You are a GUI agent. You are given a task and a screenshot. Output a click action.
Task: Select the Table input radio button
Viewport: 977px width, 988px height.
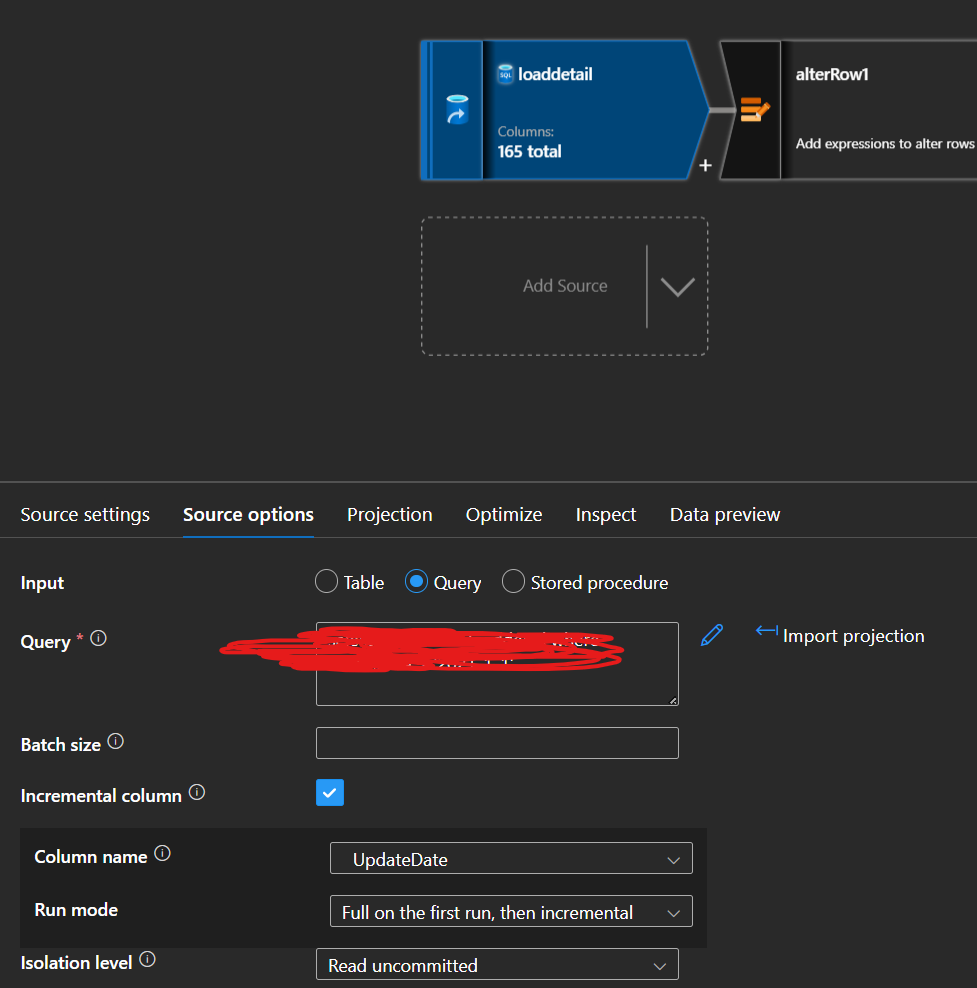coord(326,582)
